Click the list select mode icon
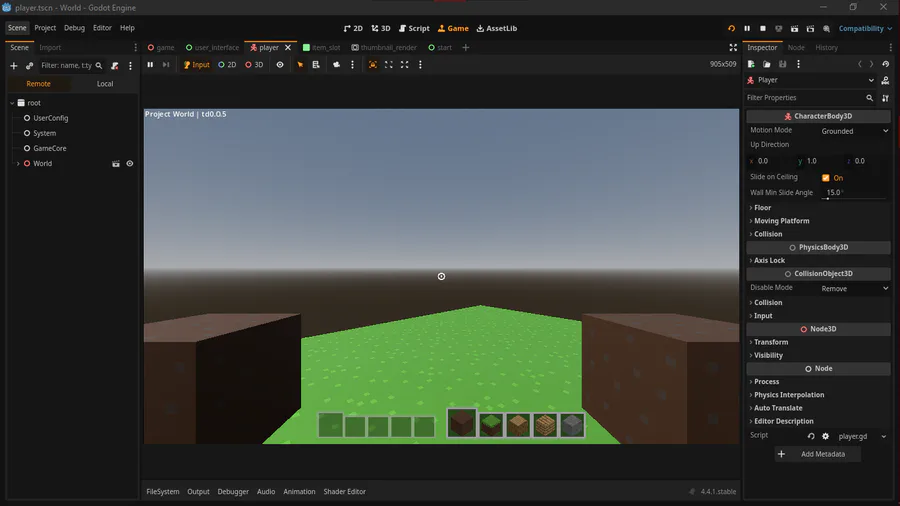Viewport: 900px width, 506px height. click(x=316, y=65)
